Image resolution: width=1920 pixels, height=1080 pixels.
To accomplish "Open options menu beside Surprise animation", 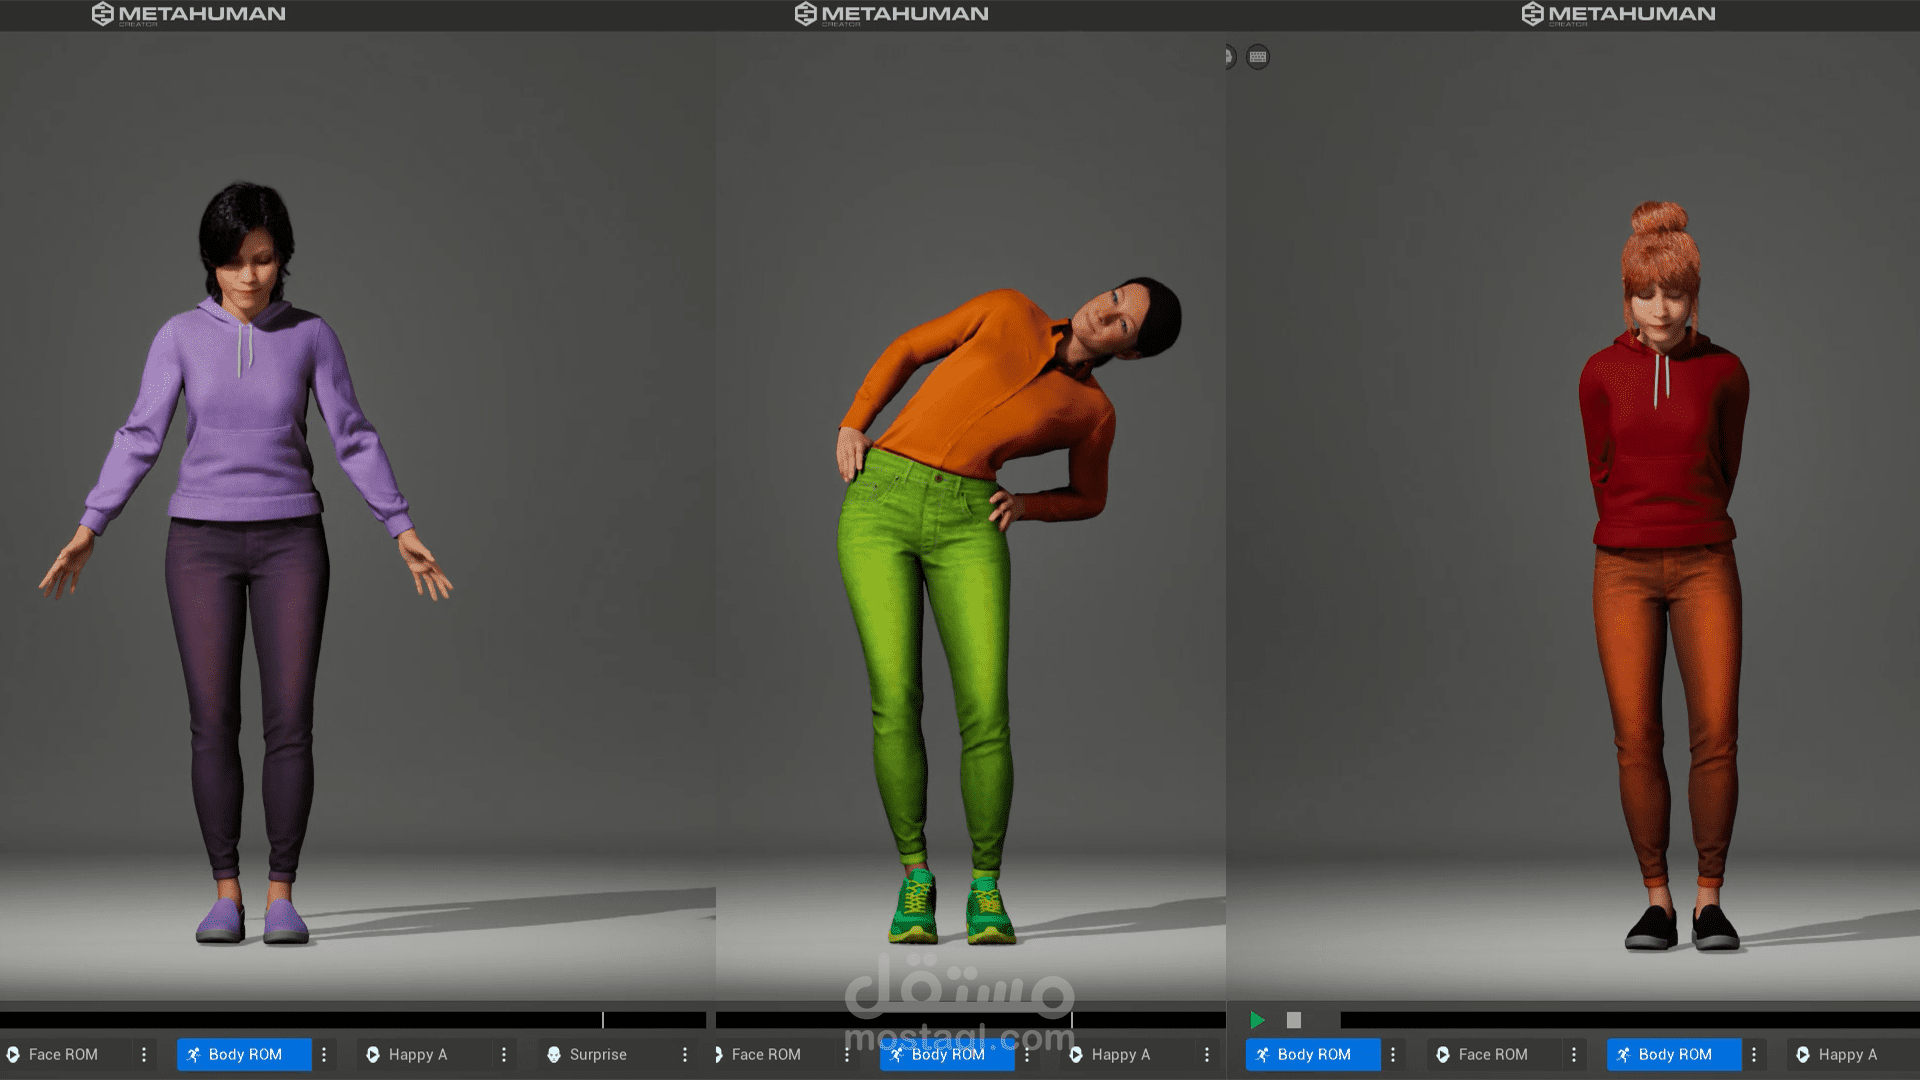I will point(685,1054).
